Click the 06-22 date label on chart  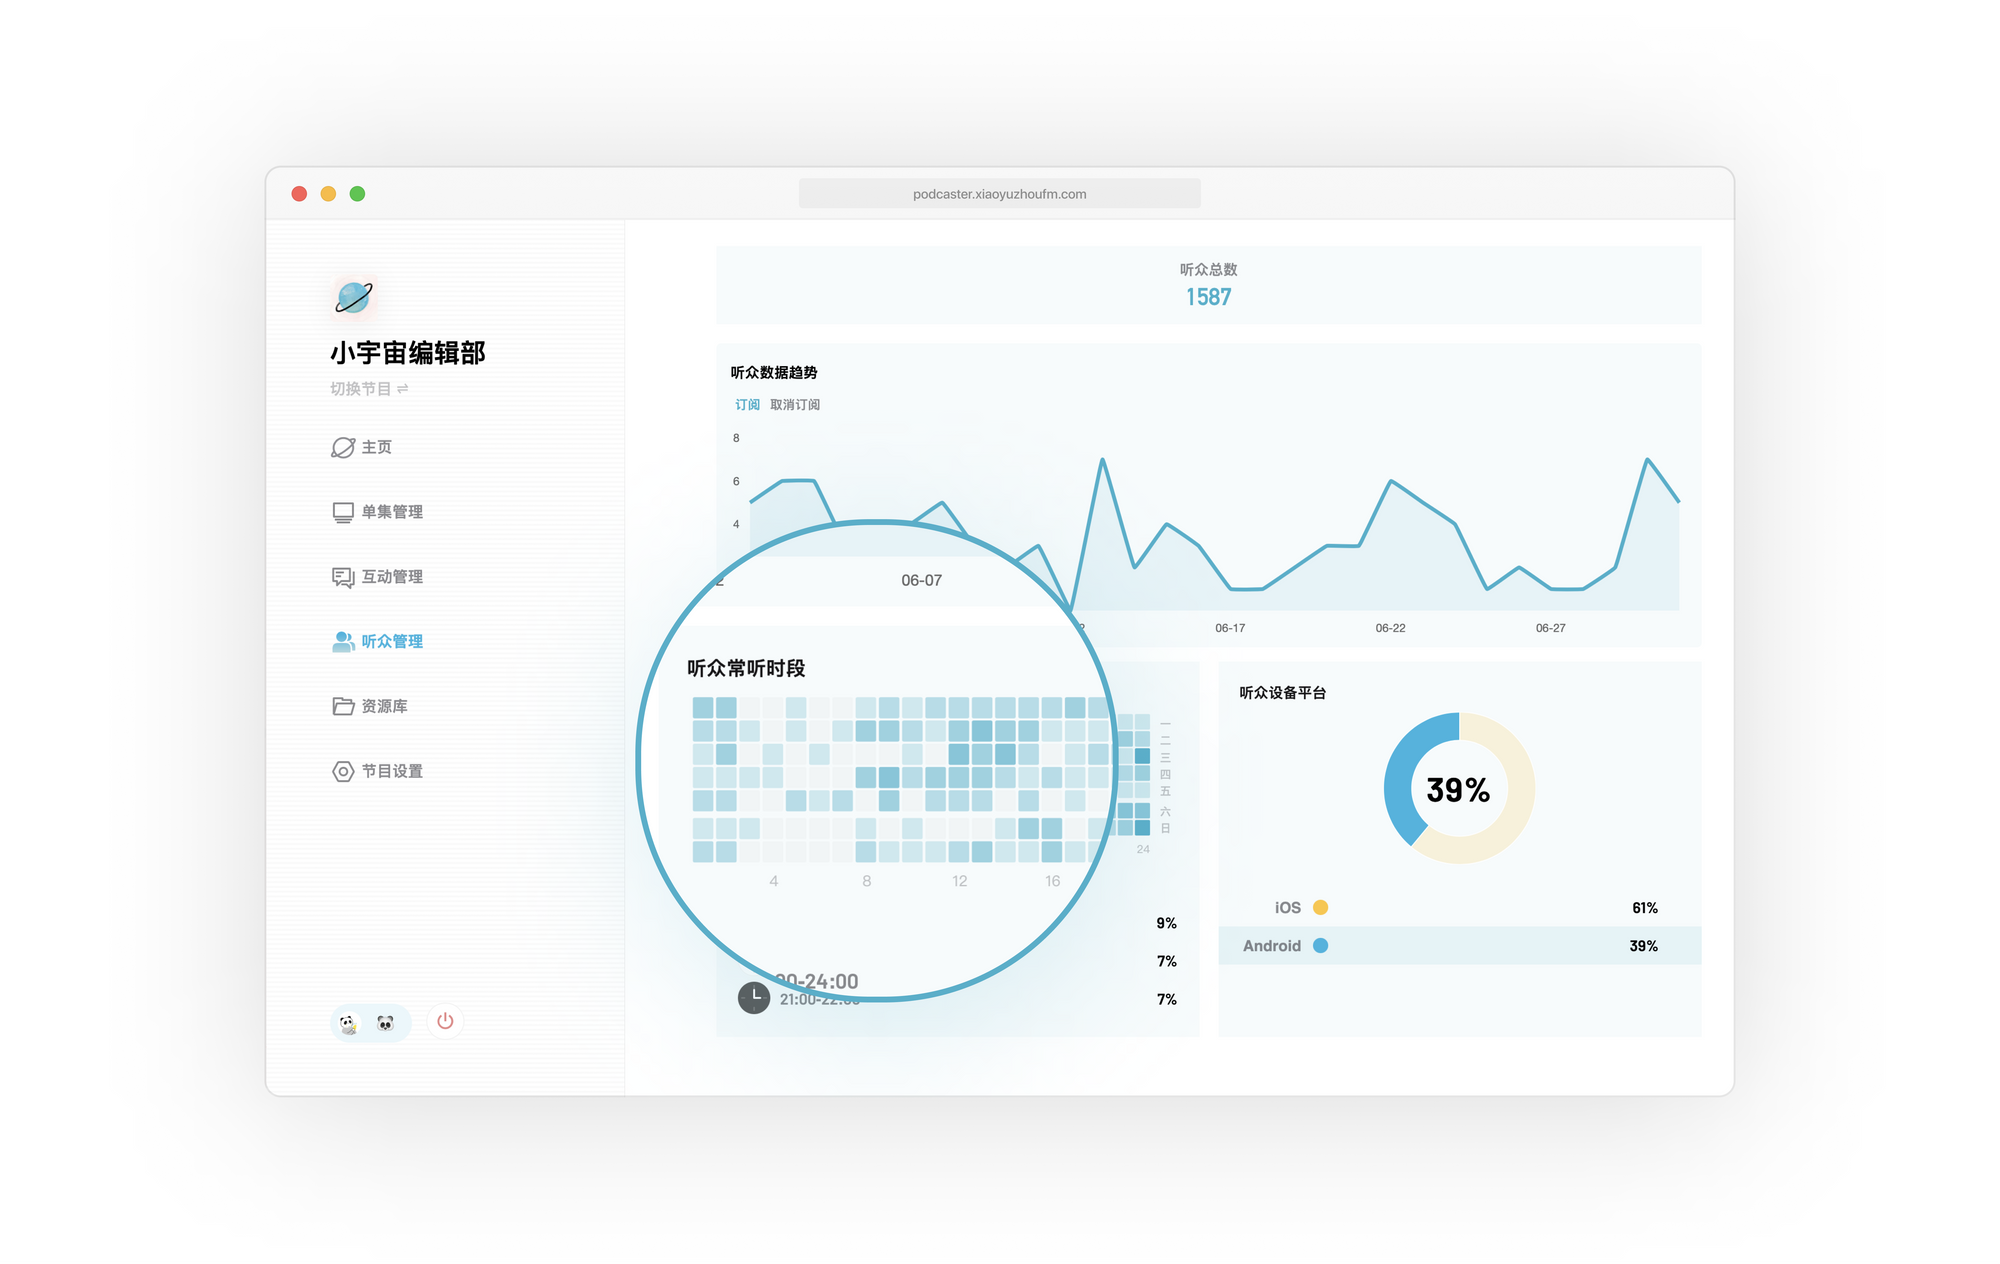click(1390, 628)
